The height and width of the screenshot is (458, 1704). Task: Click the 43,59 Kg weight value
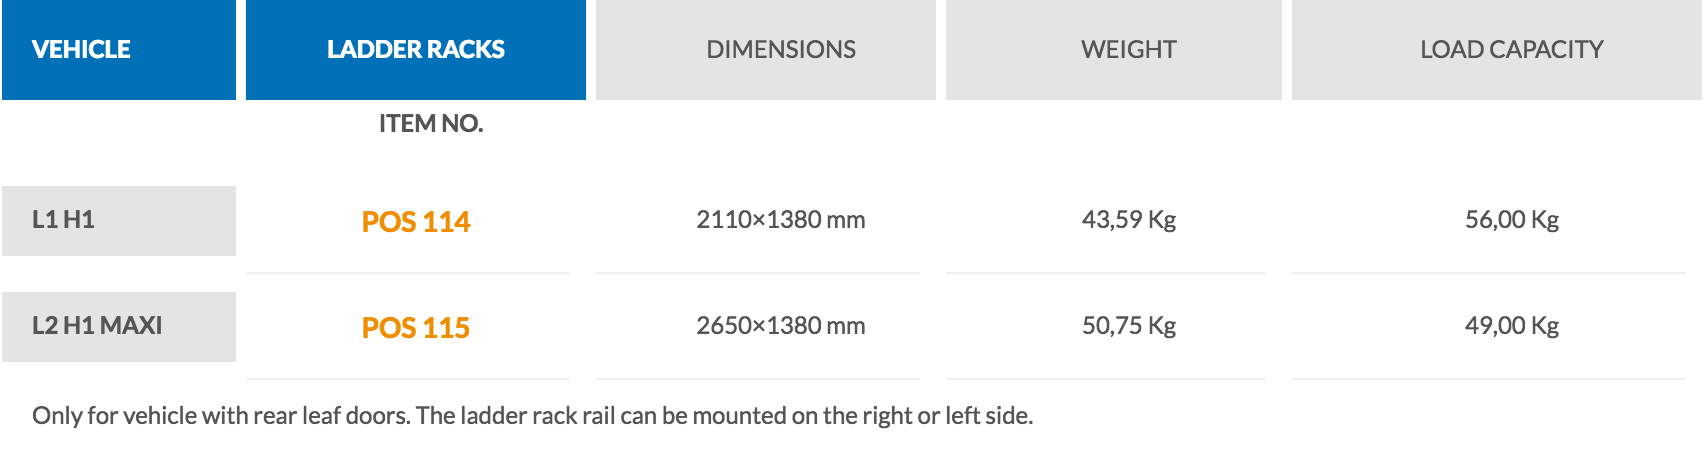point(1129,219)
